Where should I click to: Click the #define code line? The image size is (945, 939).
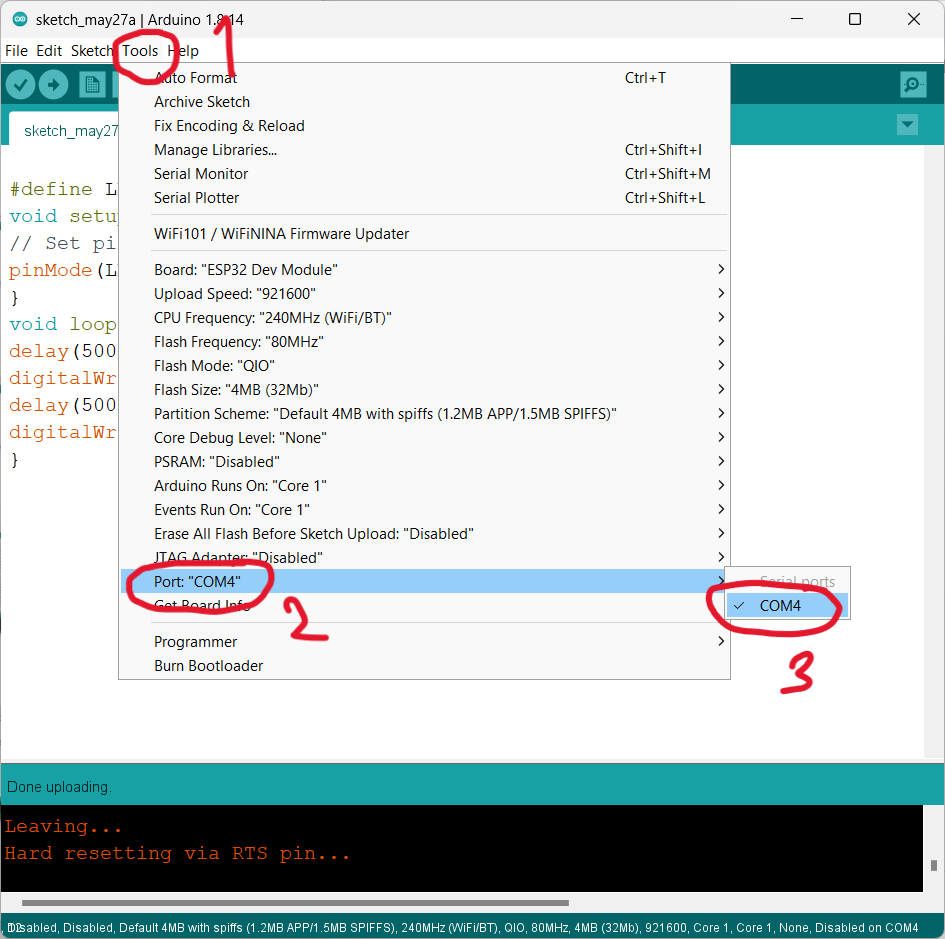pos(63,189)
